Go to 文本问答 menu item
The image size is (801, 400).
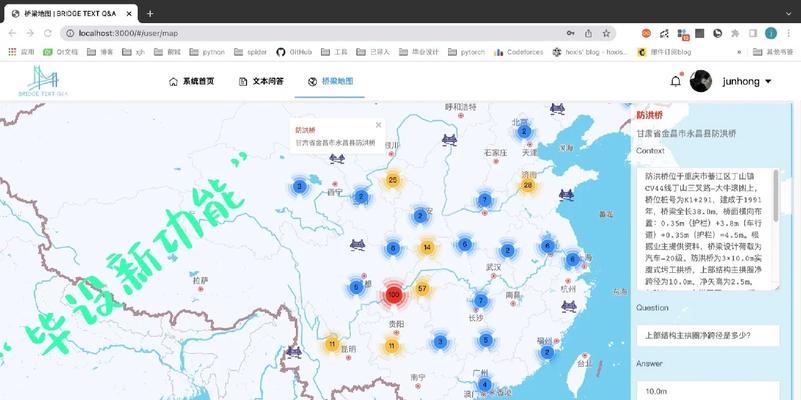click(x=261, y=81)
